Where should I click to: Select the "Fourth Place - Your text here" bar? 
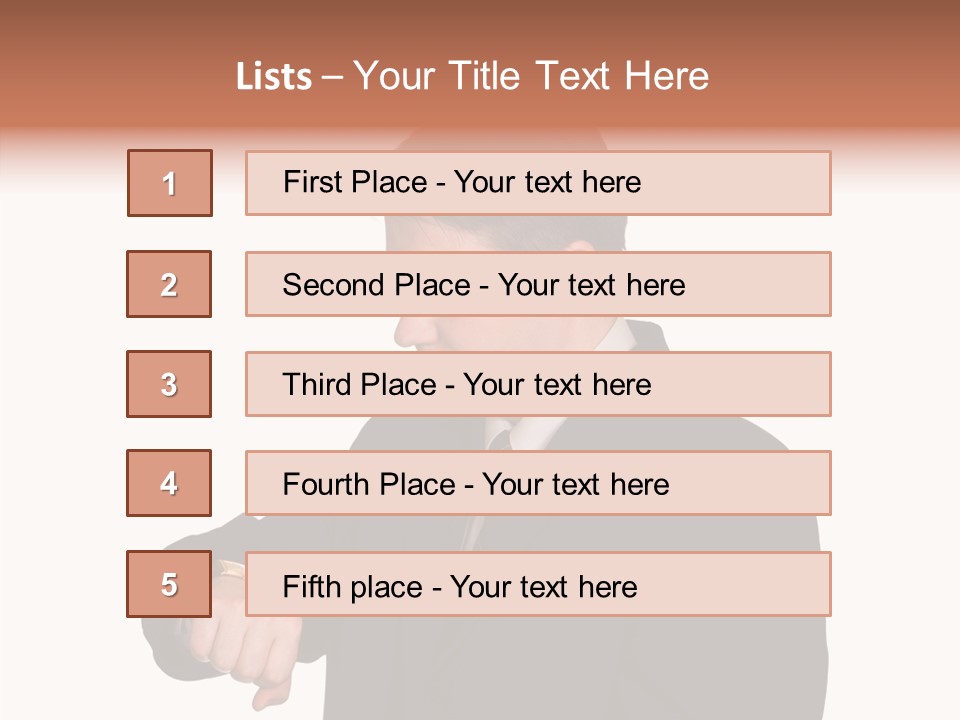(x=538, y=484)
